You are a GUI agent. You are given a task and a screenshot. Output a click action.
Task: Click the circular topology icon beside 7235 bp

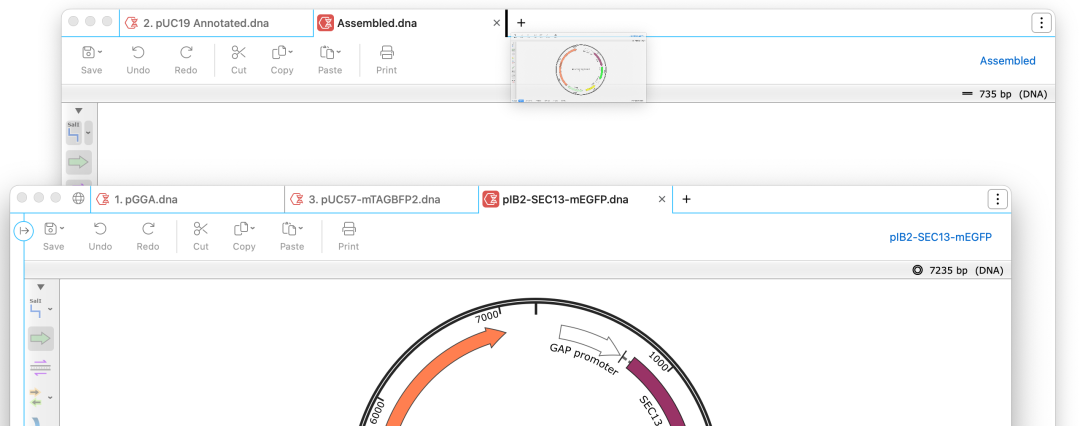click(x=917, y=271)
